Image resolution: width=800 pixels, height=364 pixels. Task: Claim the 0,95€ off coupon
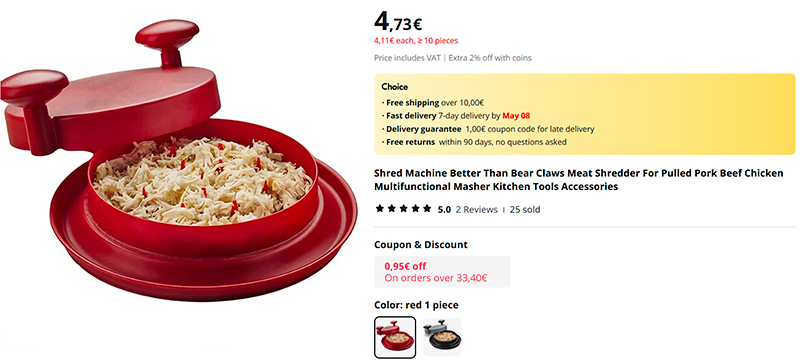point(442,272)
